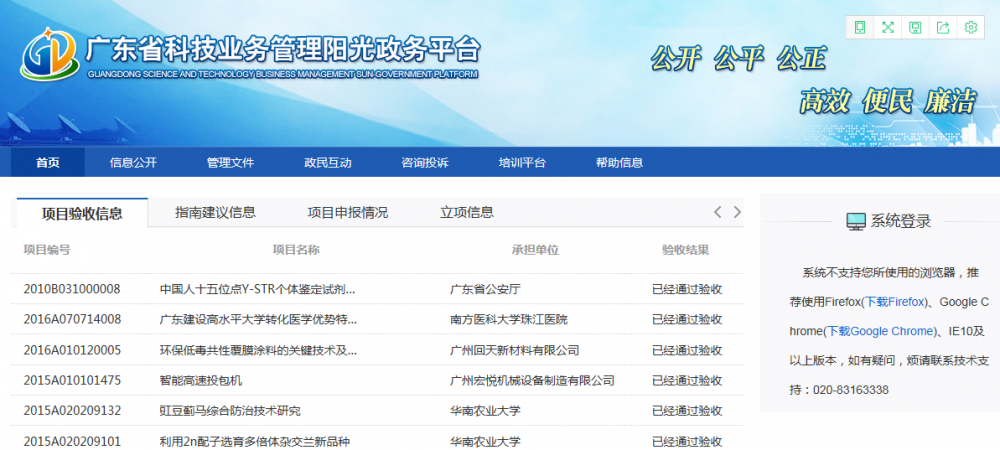Screen dimensions: 1000x450
Task: Click the share icon in floating toolbar
Action: [942, 28]
